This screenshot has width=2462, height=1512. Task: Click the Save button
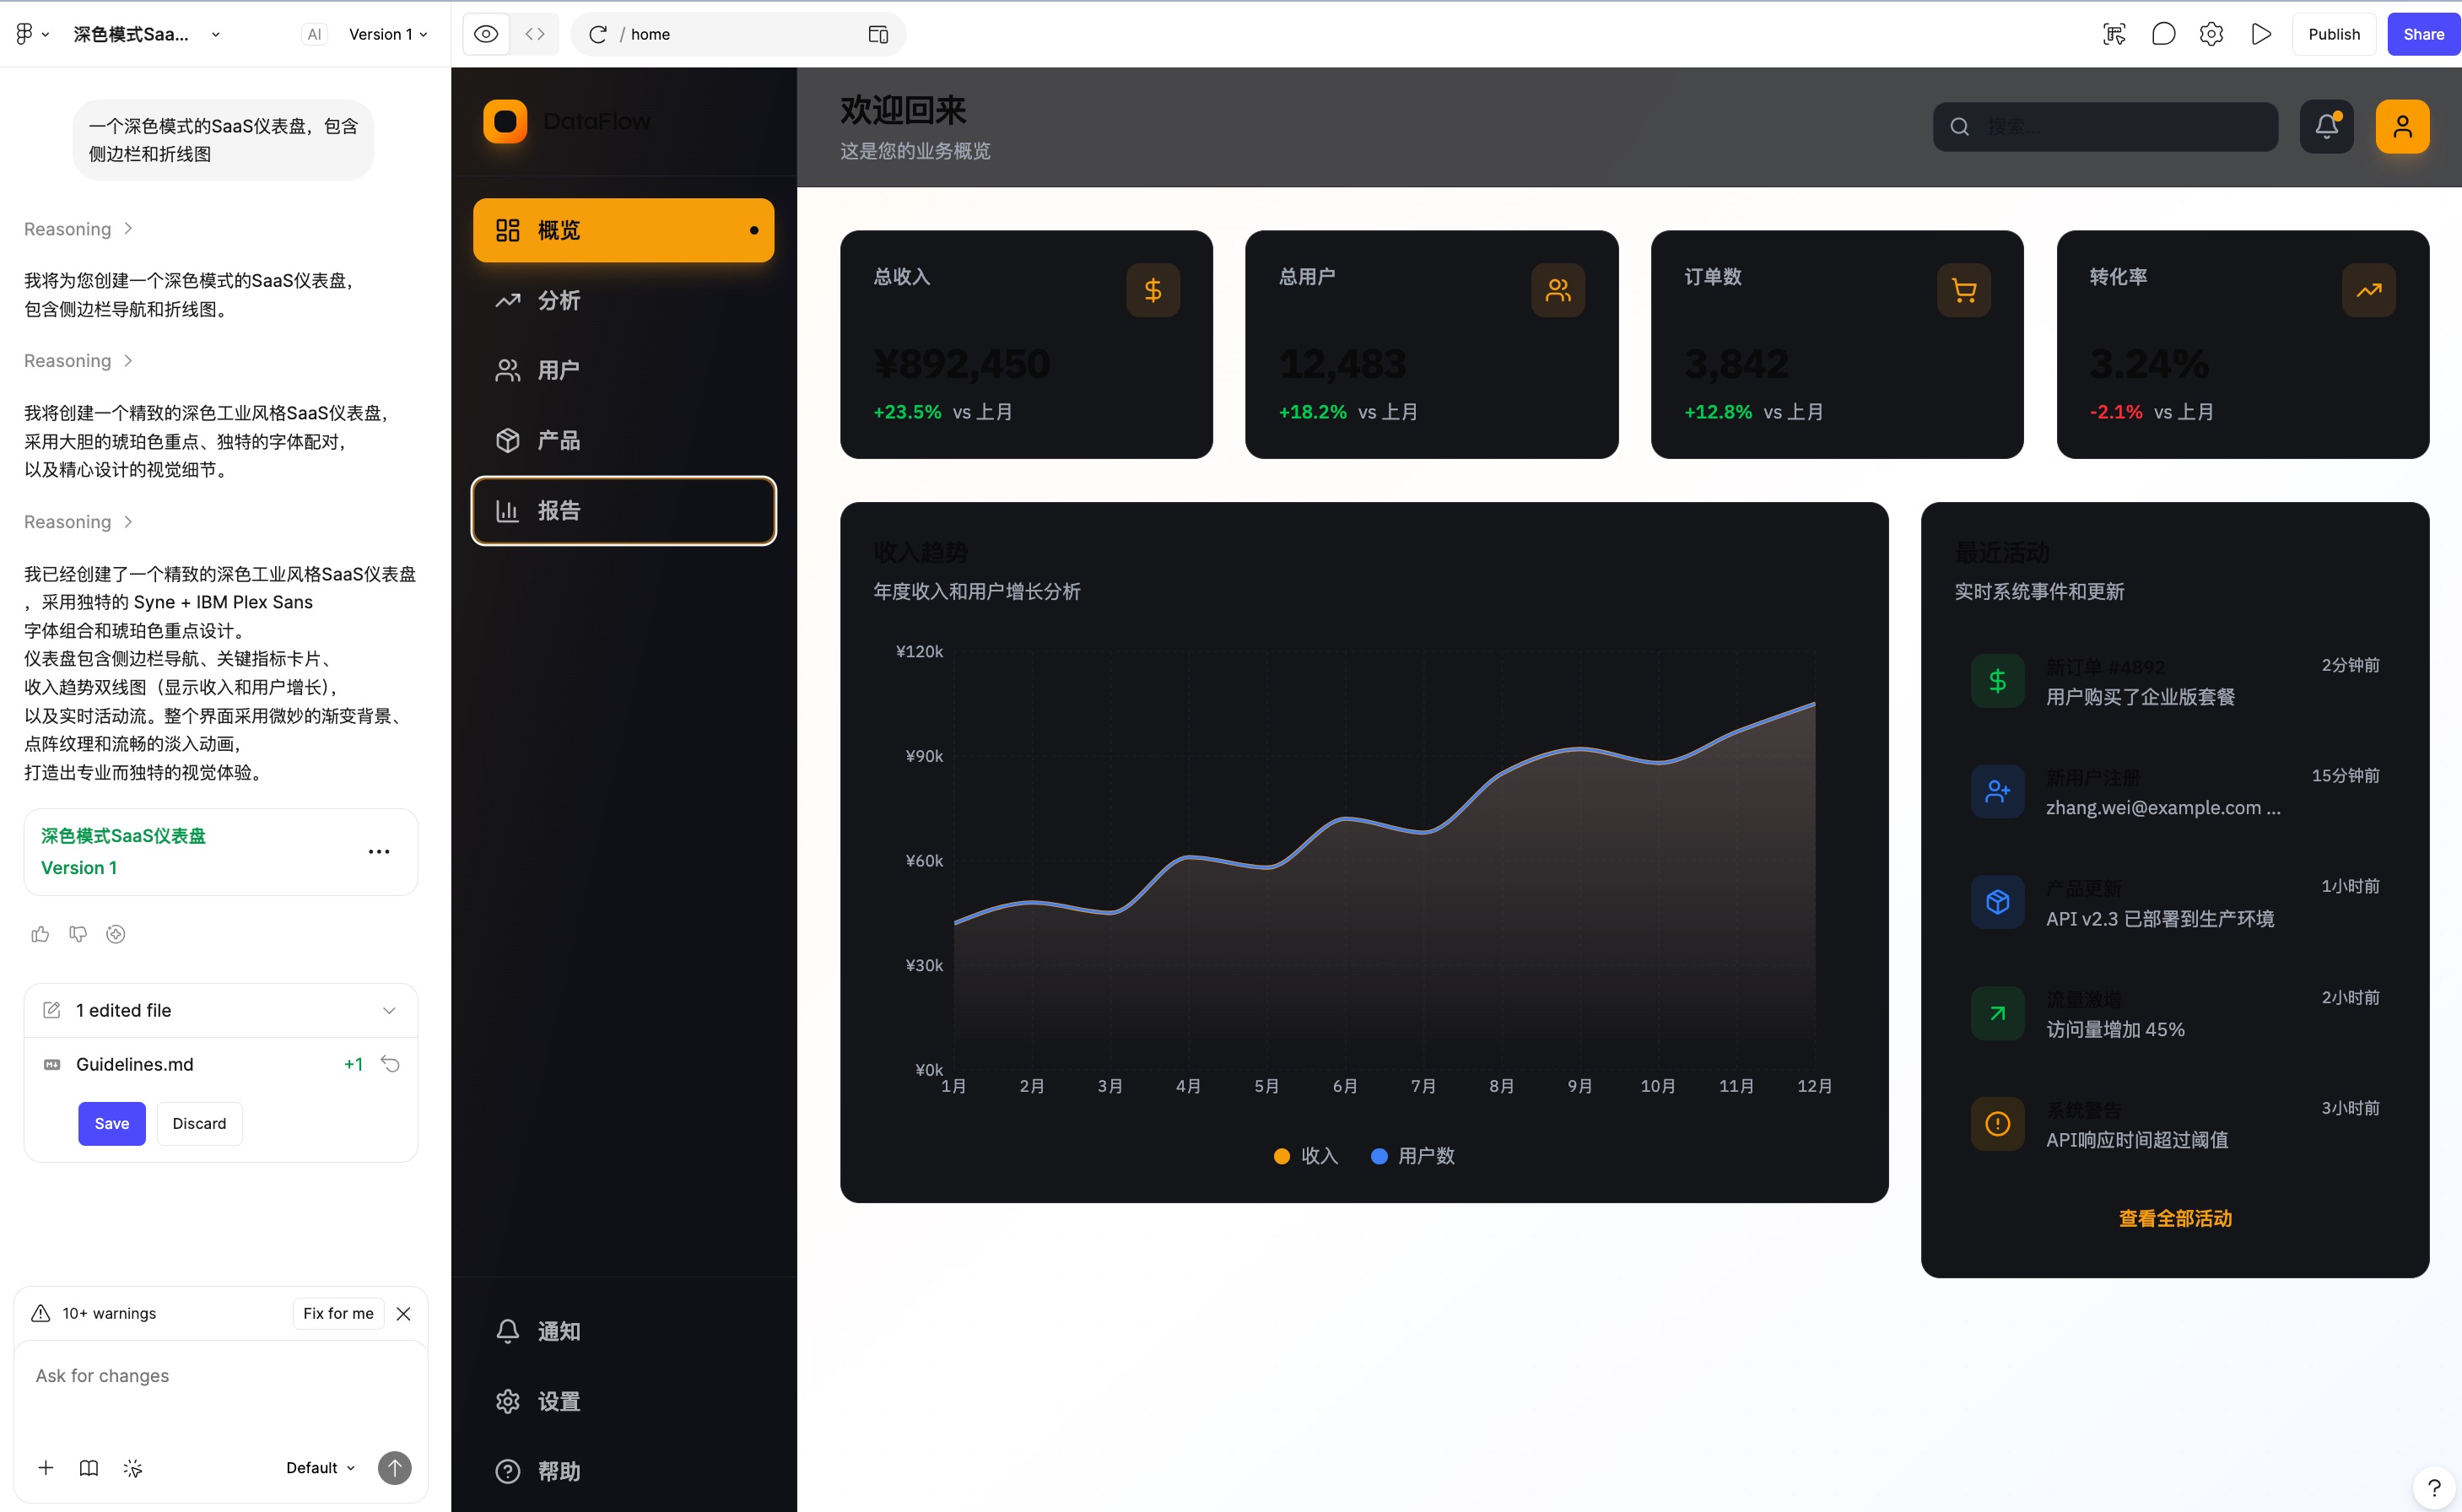click(x=112, y=1123)
